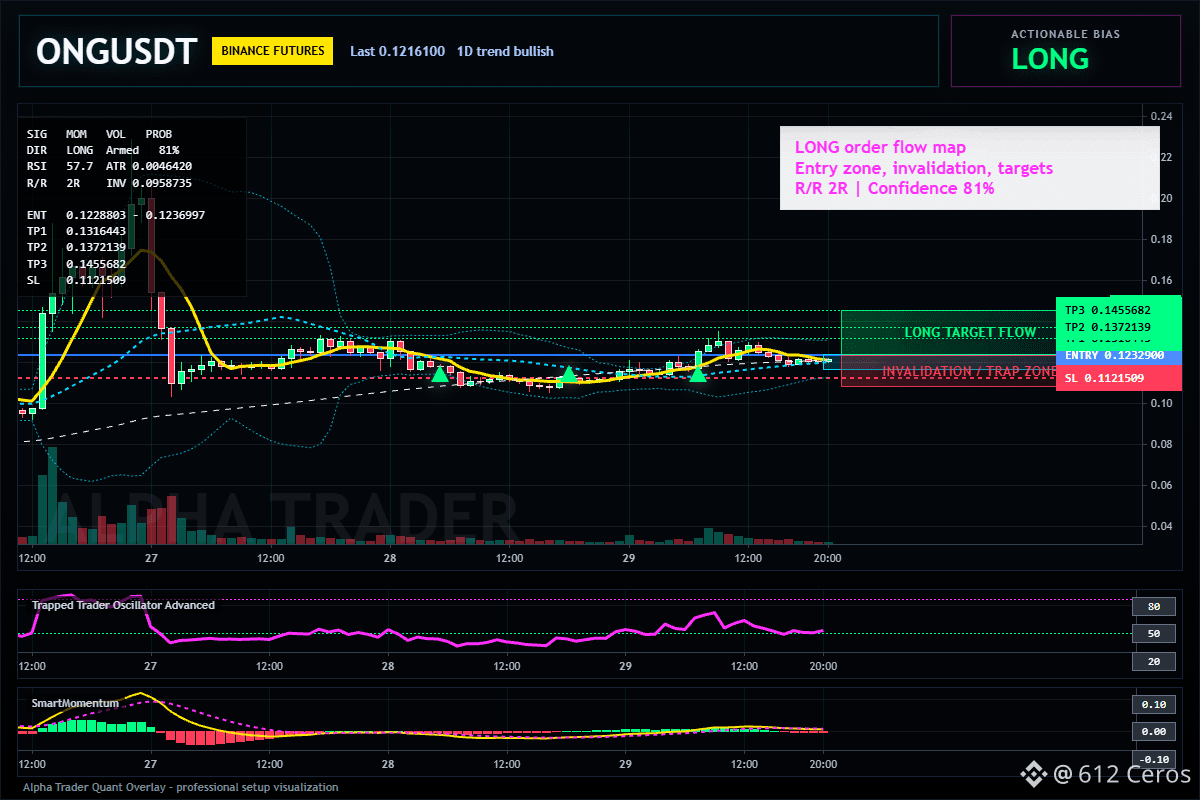Click the DIR LONG Armed 81% row
This screenshot has width=1200, height=800.
[103, 149]
